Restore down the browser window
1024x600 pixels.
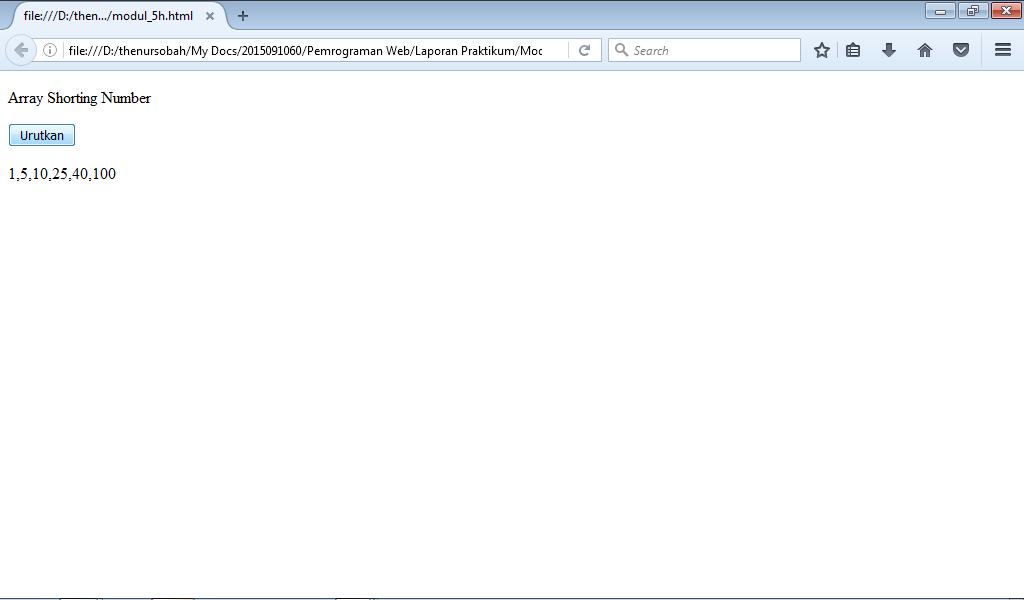pos(971,10)
